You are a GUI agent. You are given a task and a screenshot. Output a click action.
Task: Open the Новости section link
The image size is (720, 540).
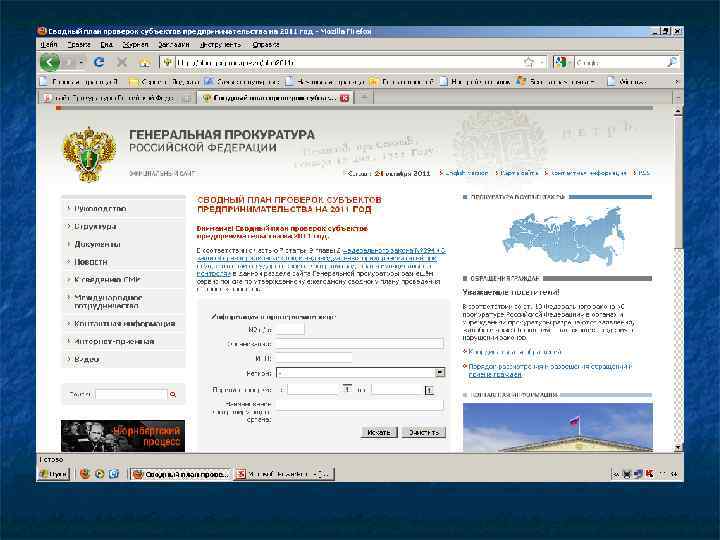pos(90,262)
